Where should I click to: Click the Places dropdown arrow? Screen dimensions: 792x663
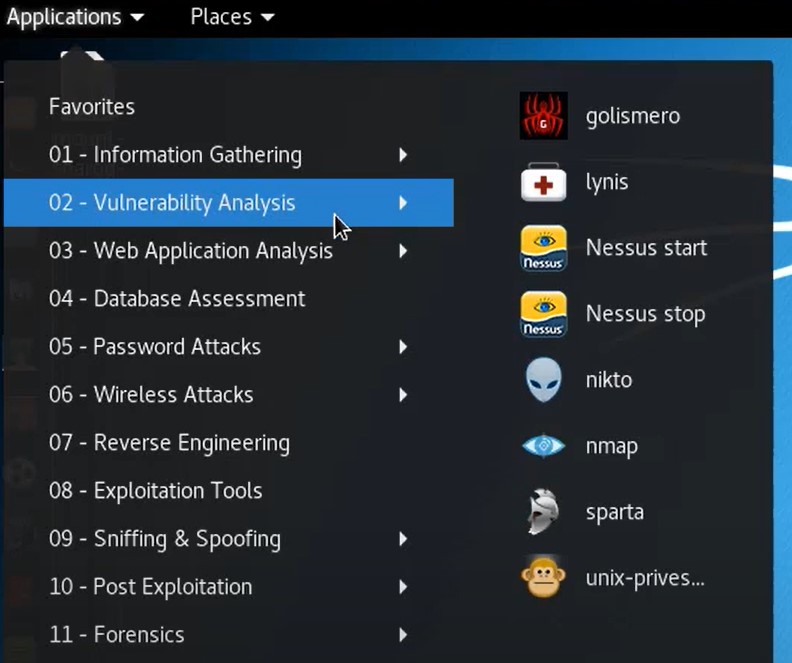coord(268,18)
